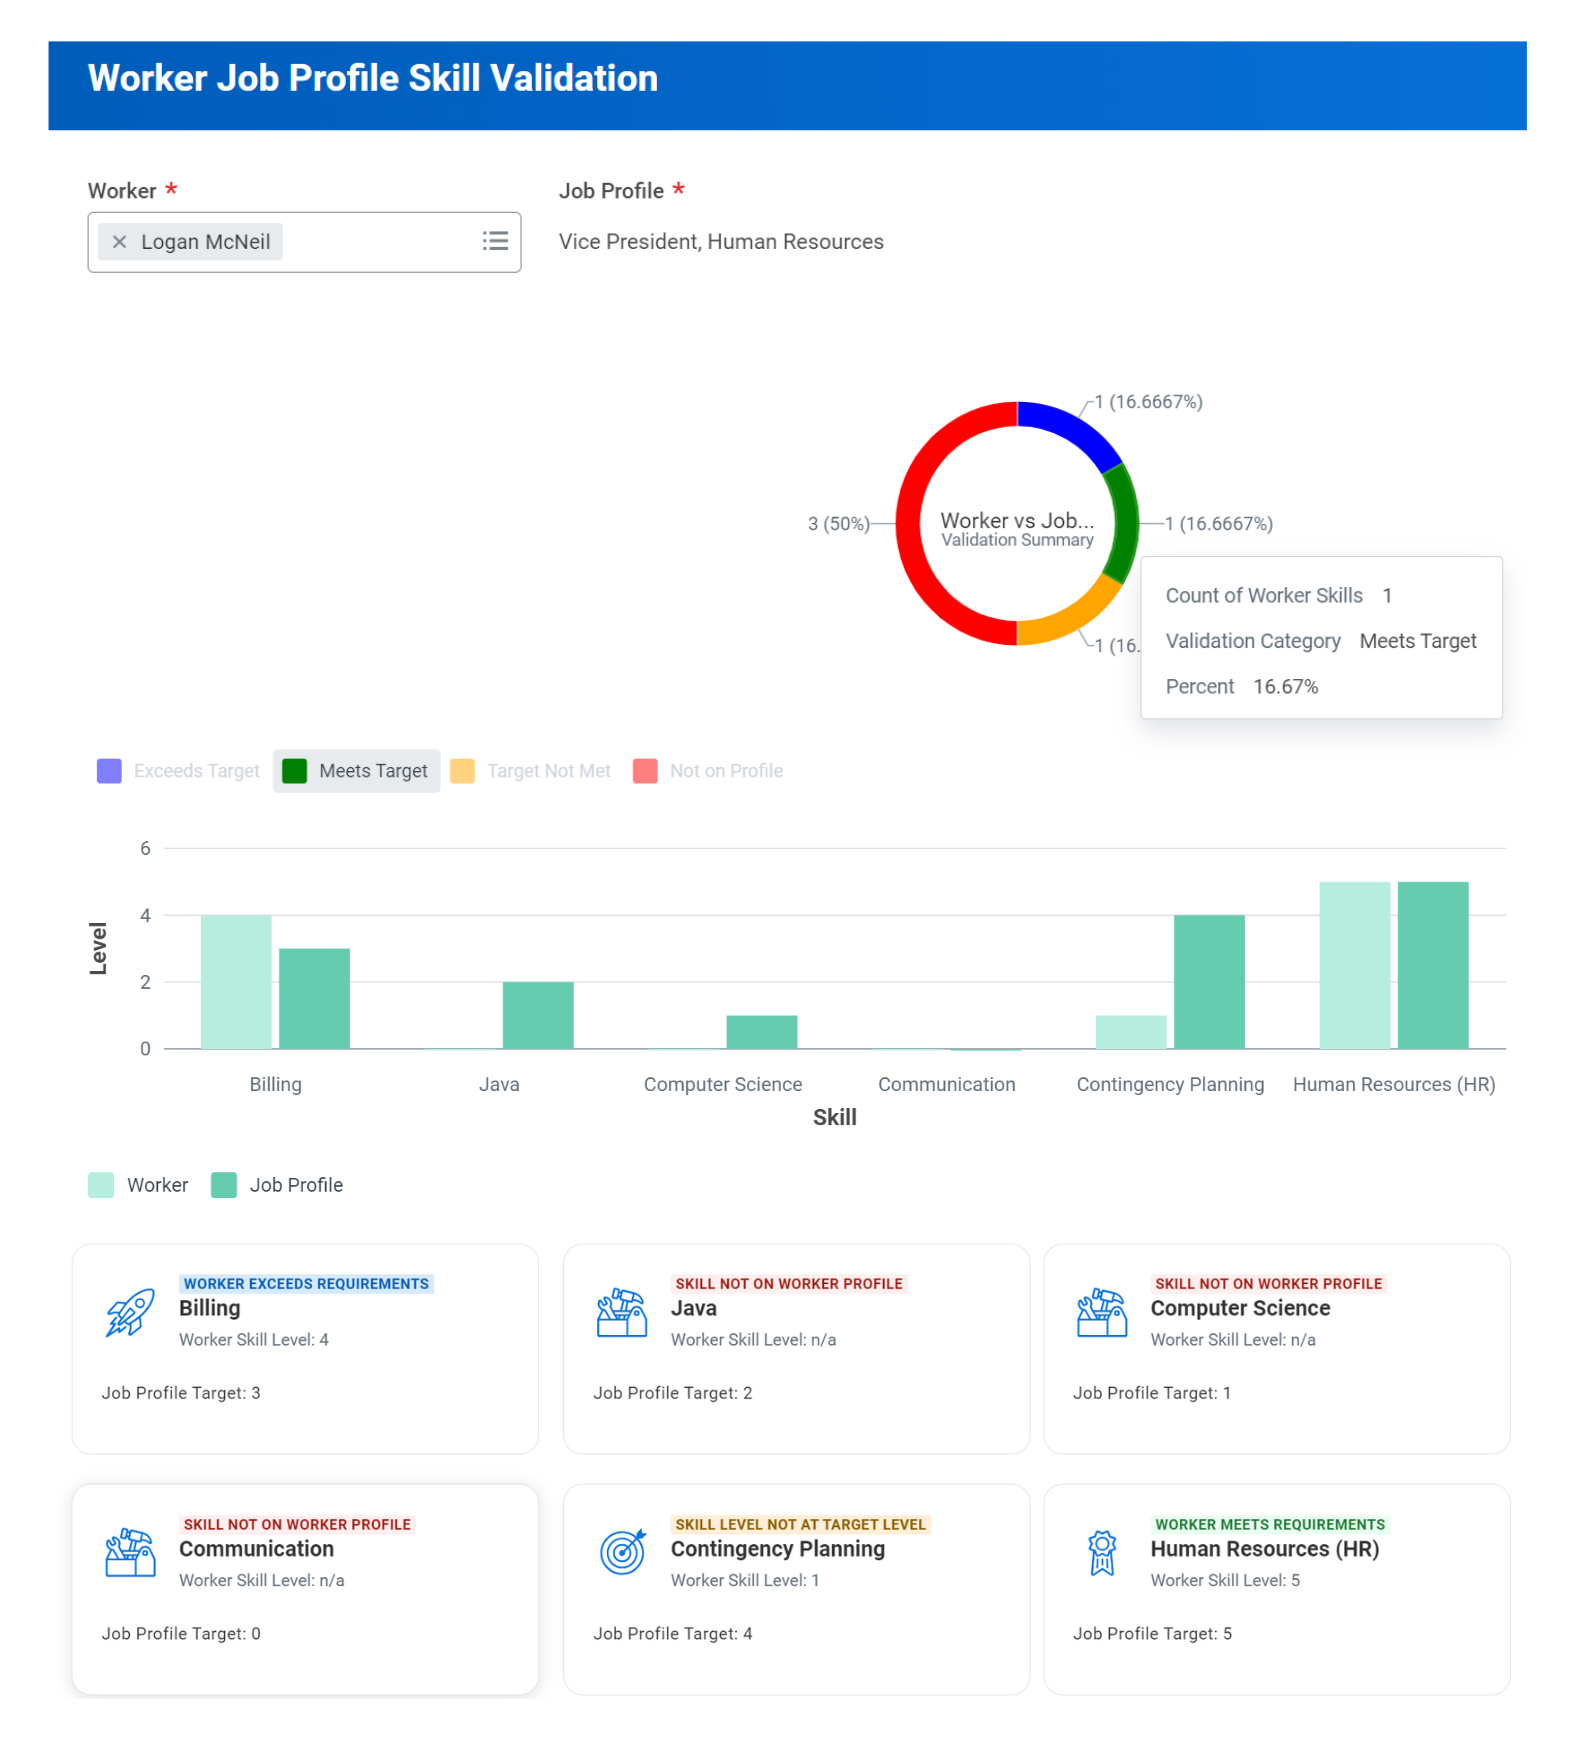
Task: Click the Human Resources ribbon badge icon
Action: (1102, 1553)
